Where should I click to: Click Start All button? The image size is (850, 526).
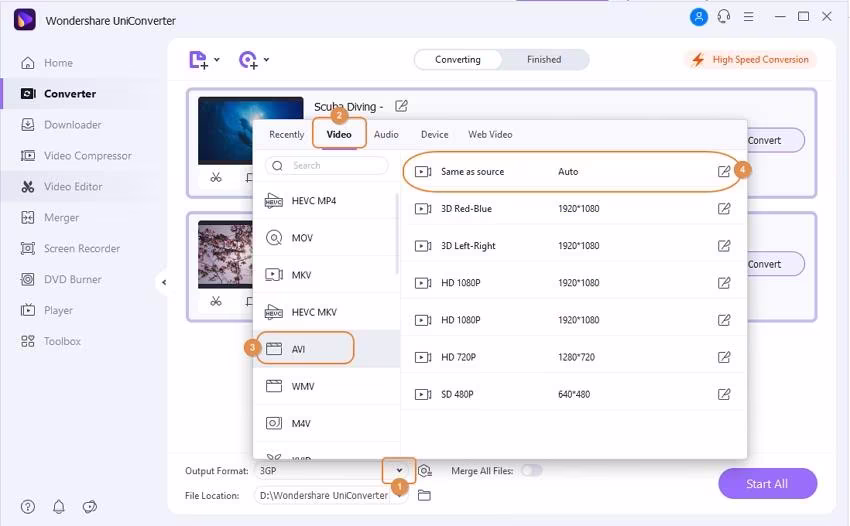click(x=767, y=484)
